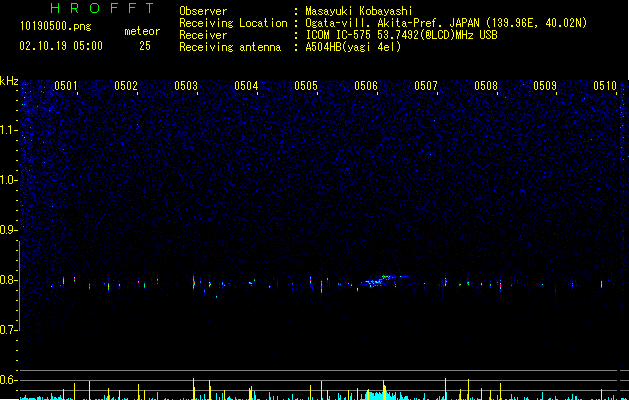This screenshot has height=400, width=629.
Task: Click the Ogata-vill. Akita-Pref. JAPAN location text
Action: [x=446, y=23]
